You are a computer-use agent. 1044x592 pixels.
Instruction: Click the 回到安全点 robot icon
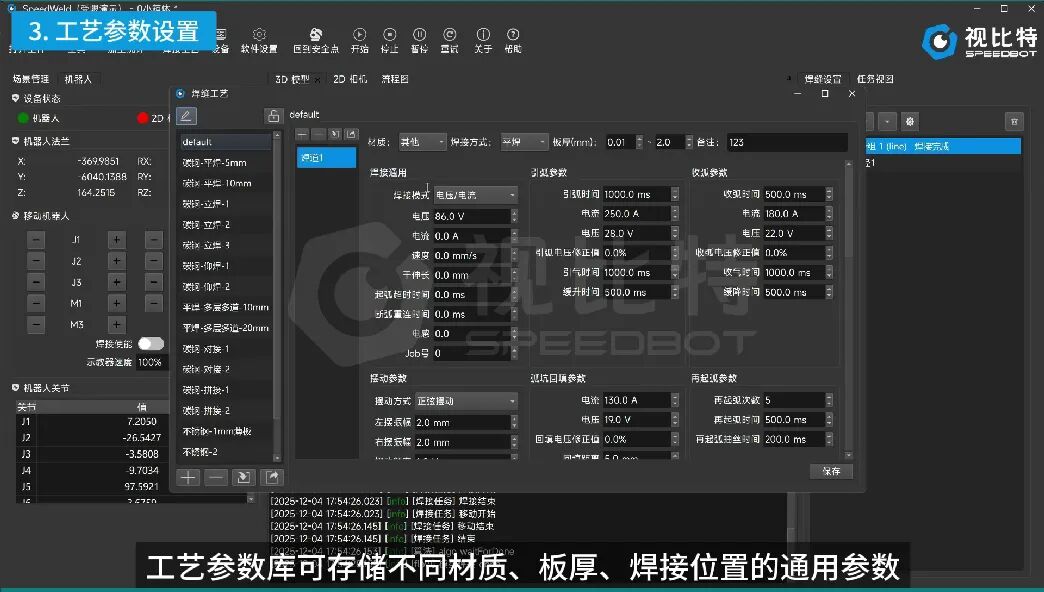(316, 41)
